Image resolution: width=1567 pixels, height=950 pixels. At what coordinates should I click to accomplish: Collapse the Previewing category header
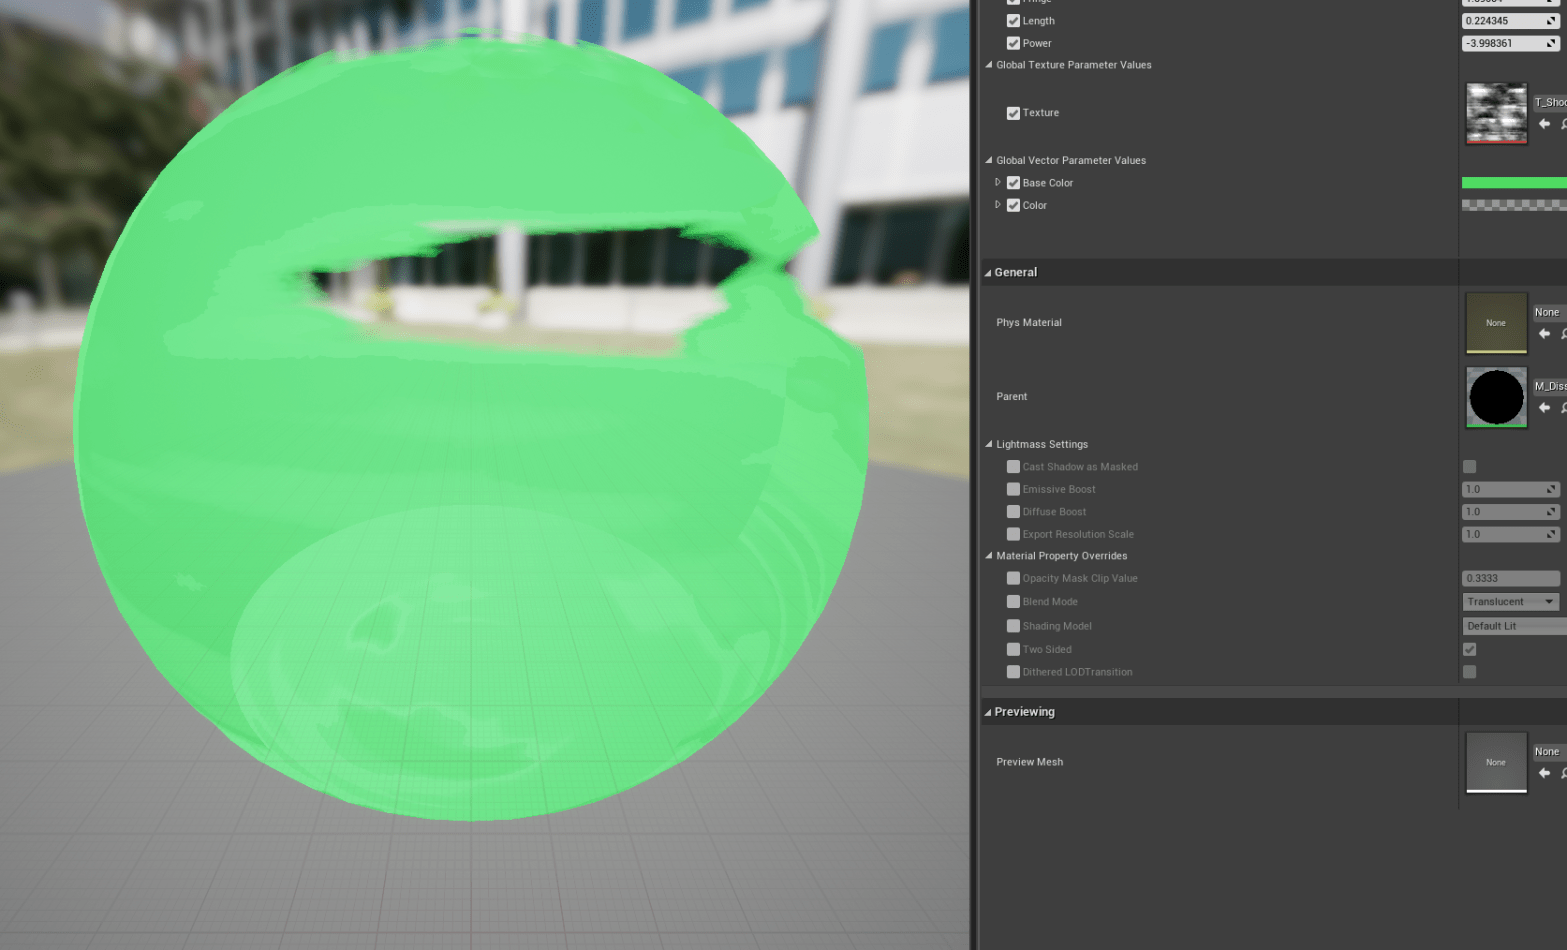click(988, 713)
